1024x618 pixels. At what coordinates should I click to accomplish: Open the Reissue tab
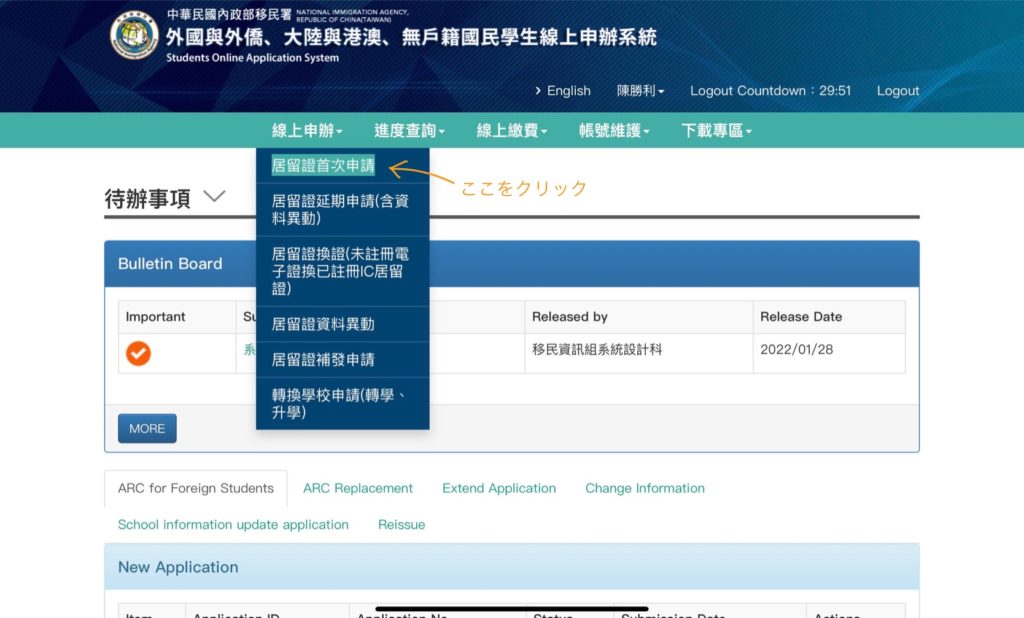click(x=401, y=524)
